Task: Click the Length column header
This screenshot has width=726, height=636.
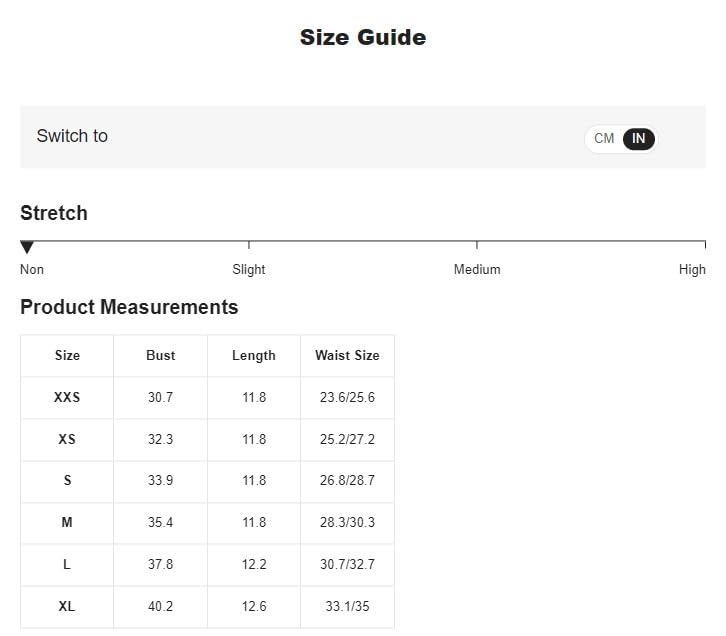Action: click(254, 355)
